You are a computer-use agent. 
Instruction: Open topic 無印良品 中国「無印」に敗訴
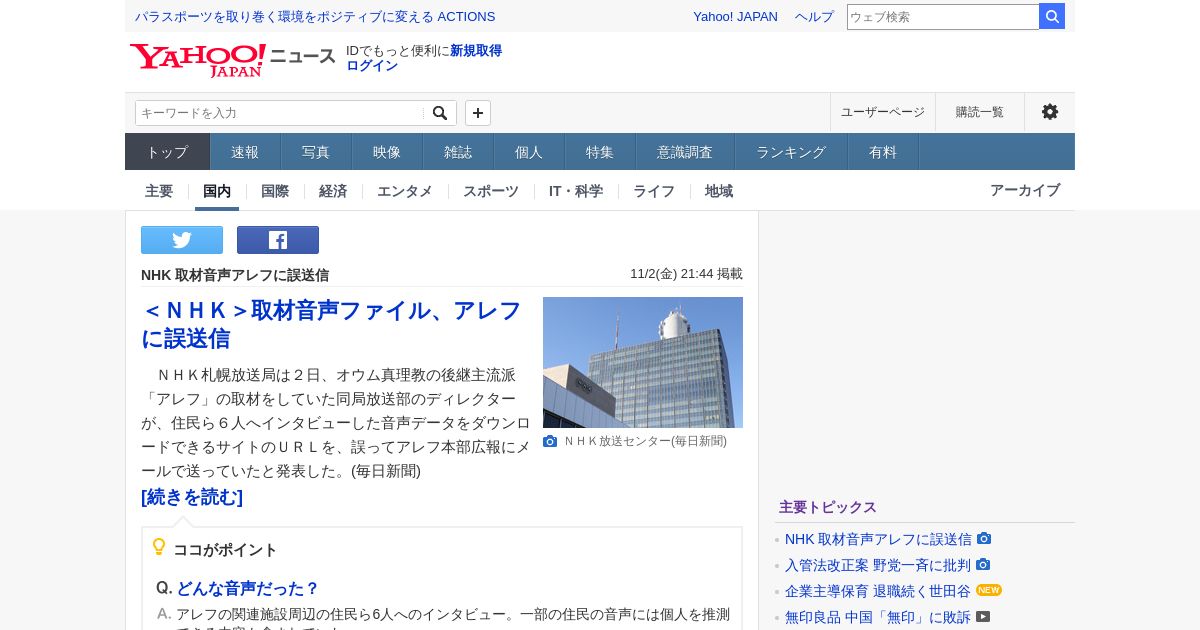878,617
